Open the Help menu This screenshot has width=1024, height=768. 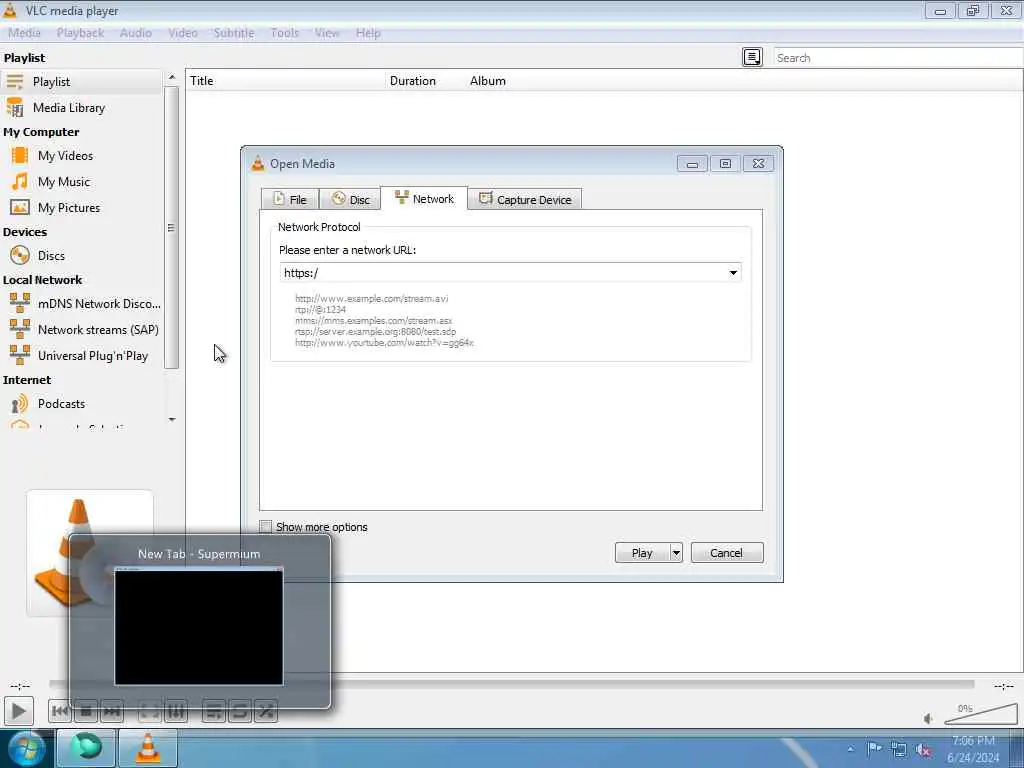(368, 33)
